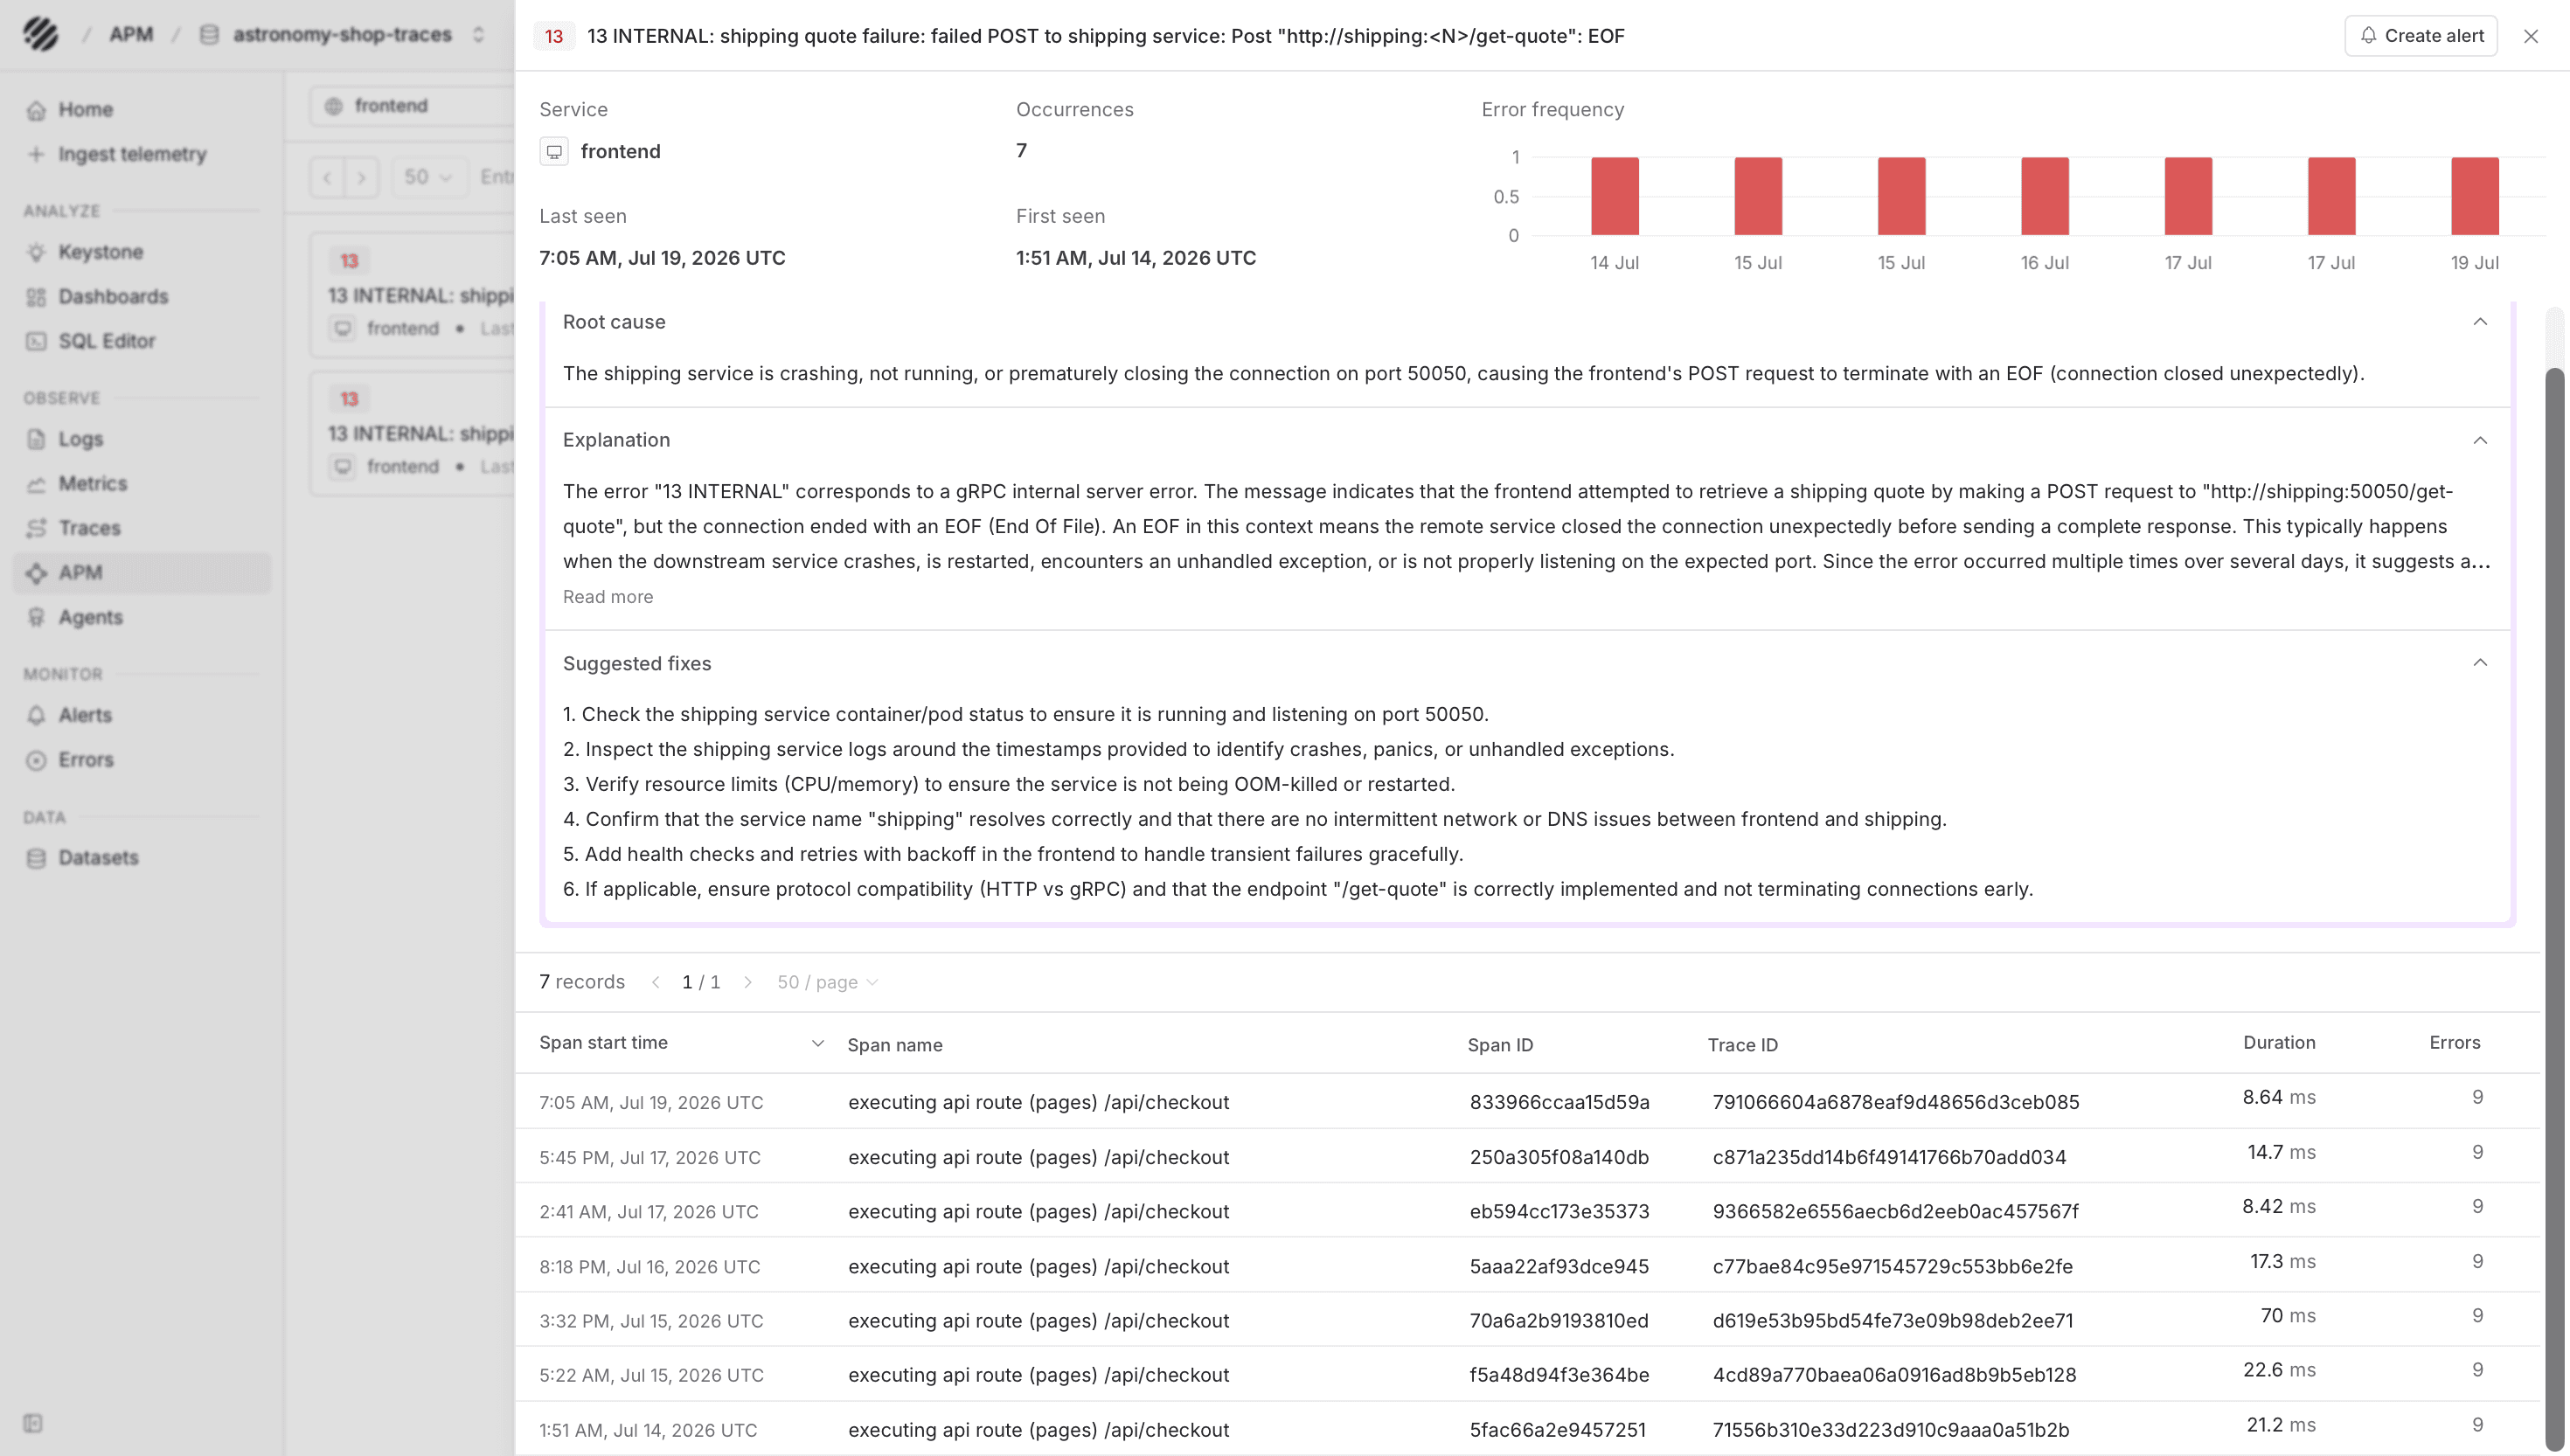The image size is (2570, 1456).
Task: Click the 19 Jul error frequency bar
Action: tap(2474, 196)
